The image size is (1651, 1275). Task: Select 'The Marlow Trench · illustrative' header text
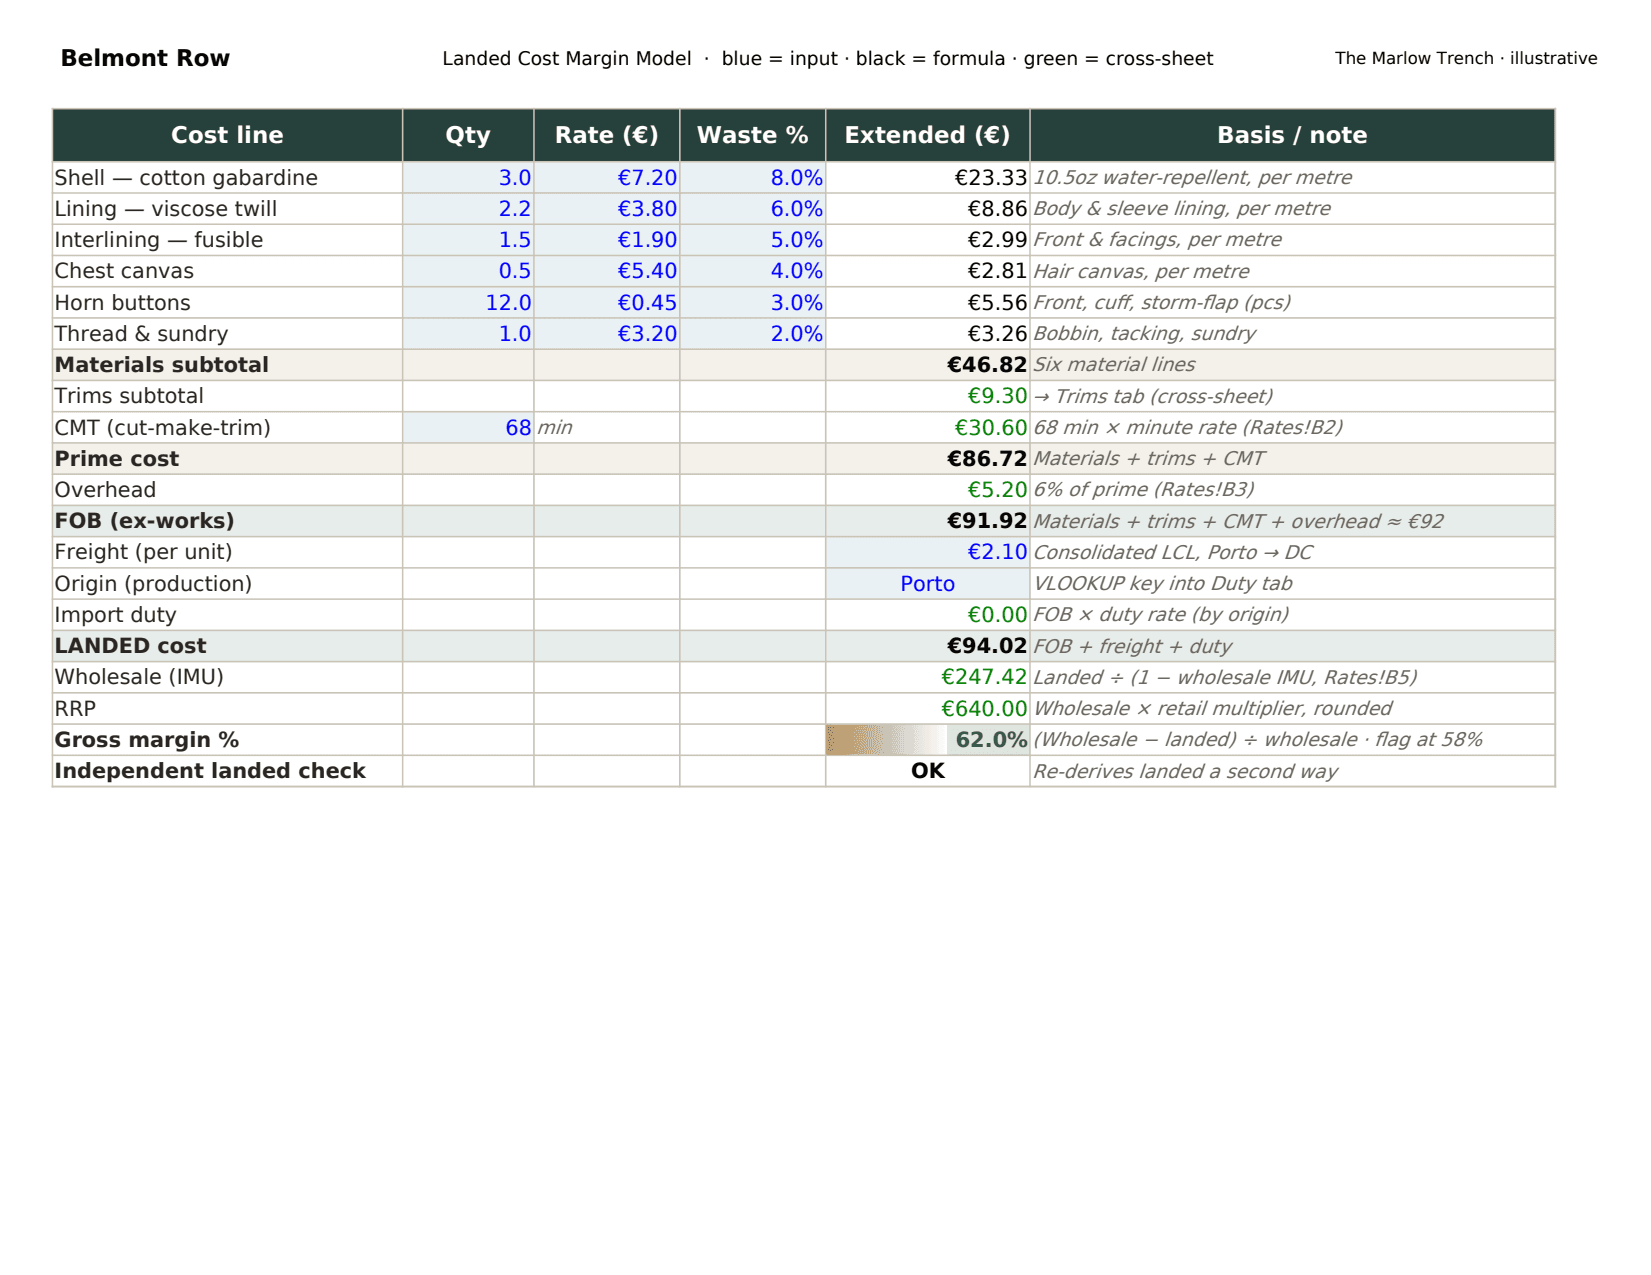(x=1466, y=58)
